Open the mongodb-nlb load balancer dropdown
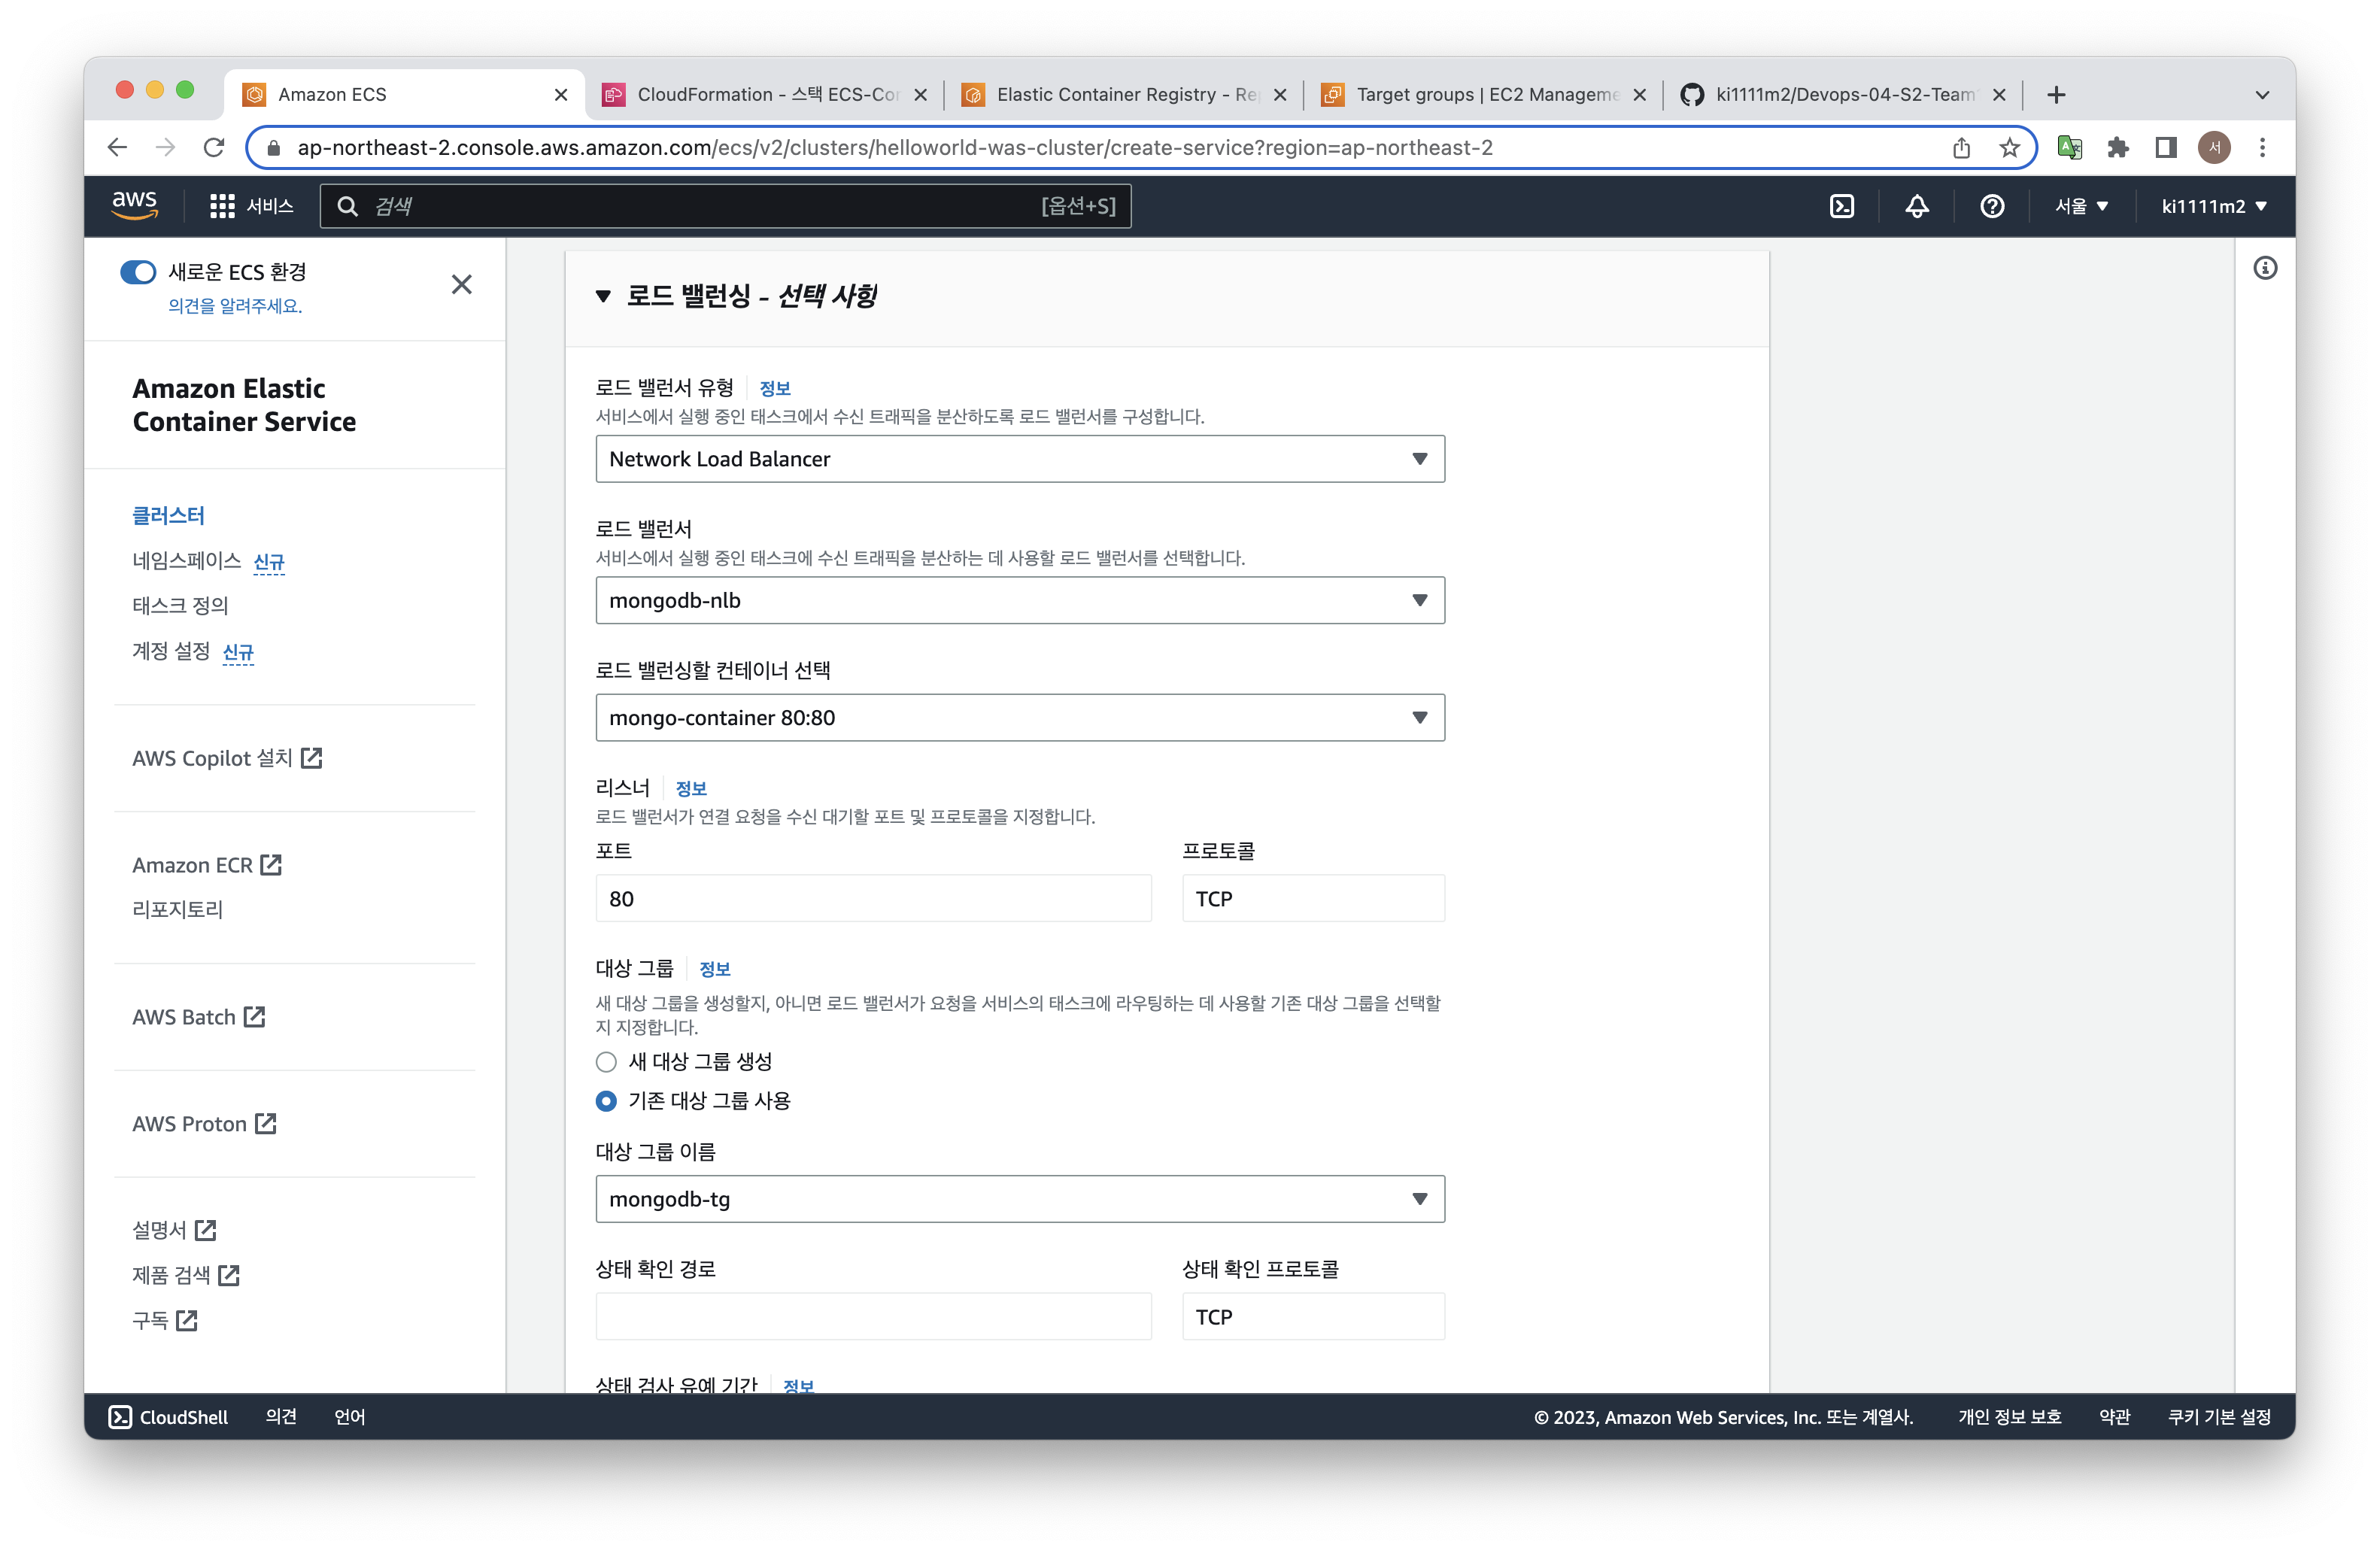Viewport: 2380px width, 1551px height. (x=1019, y=600)
